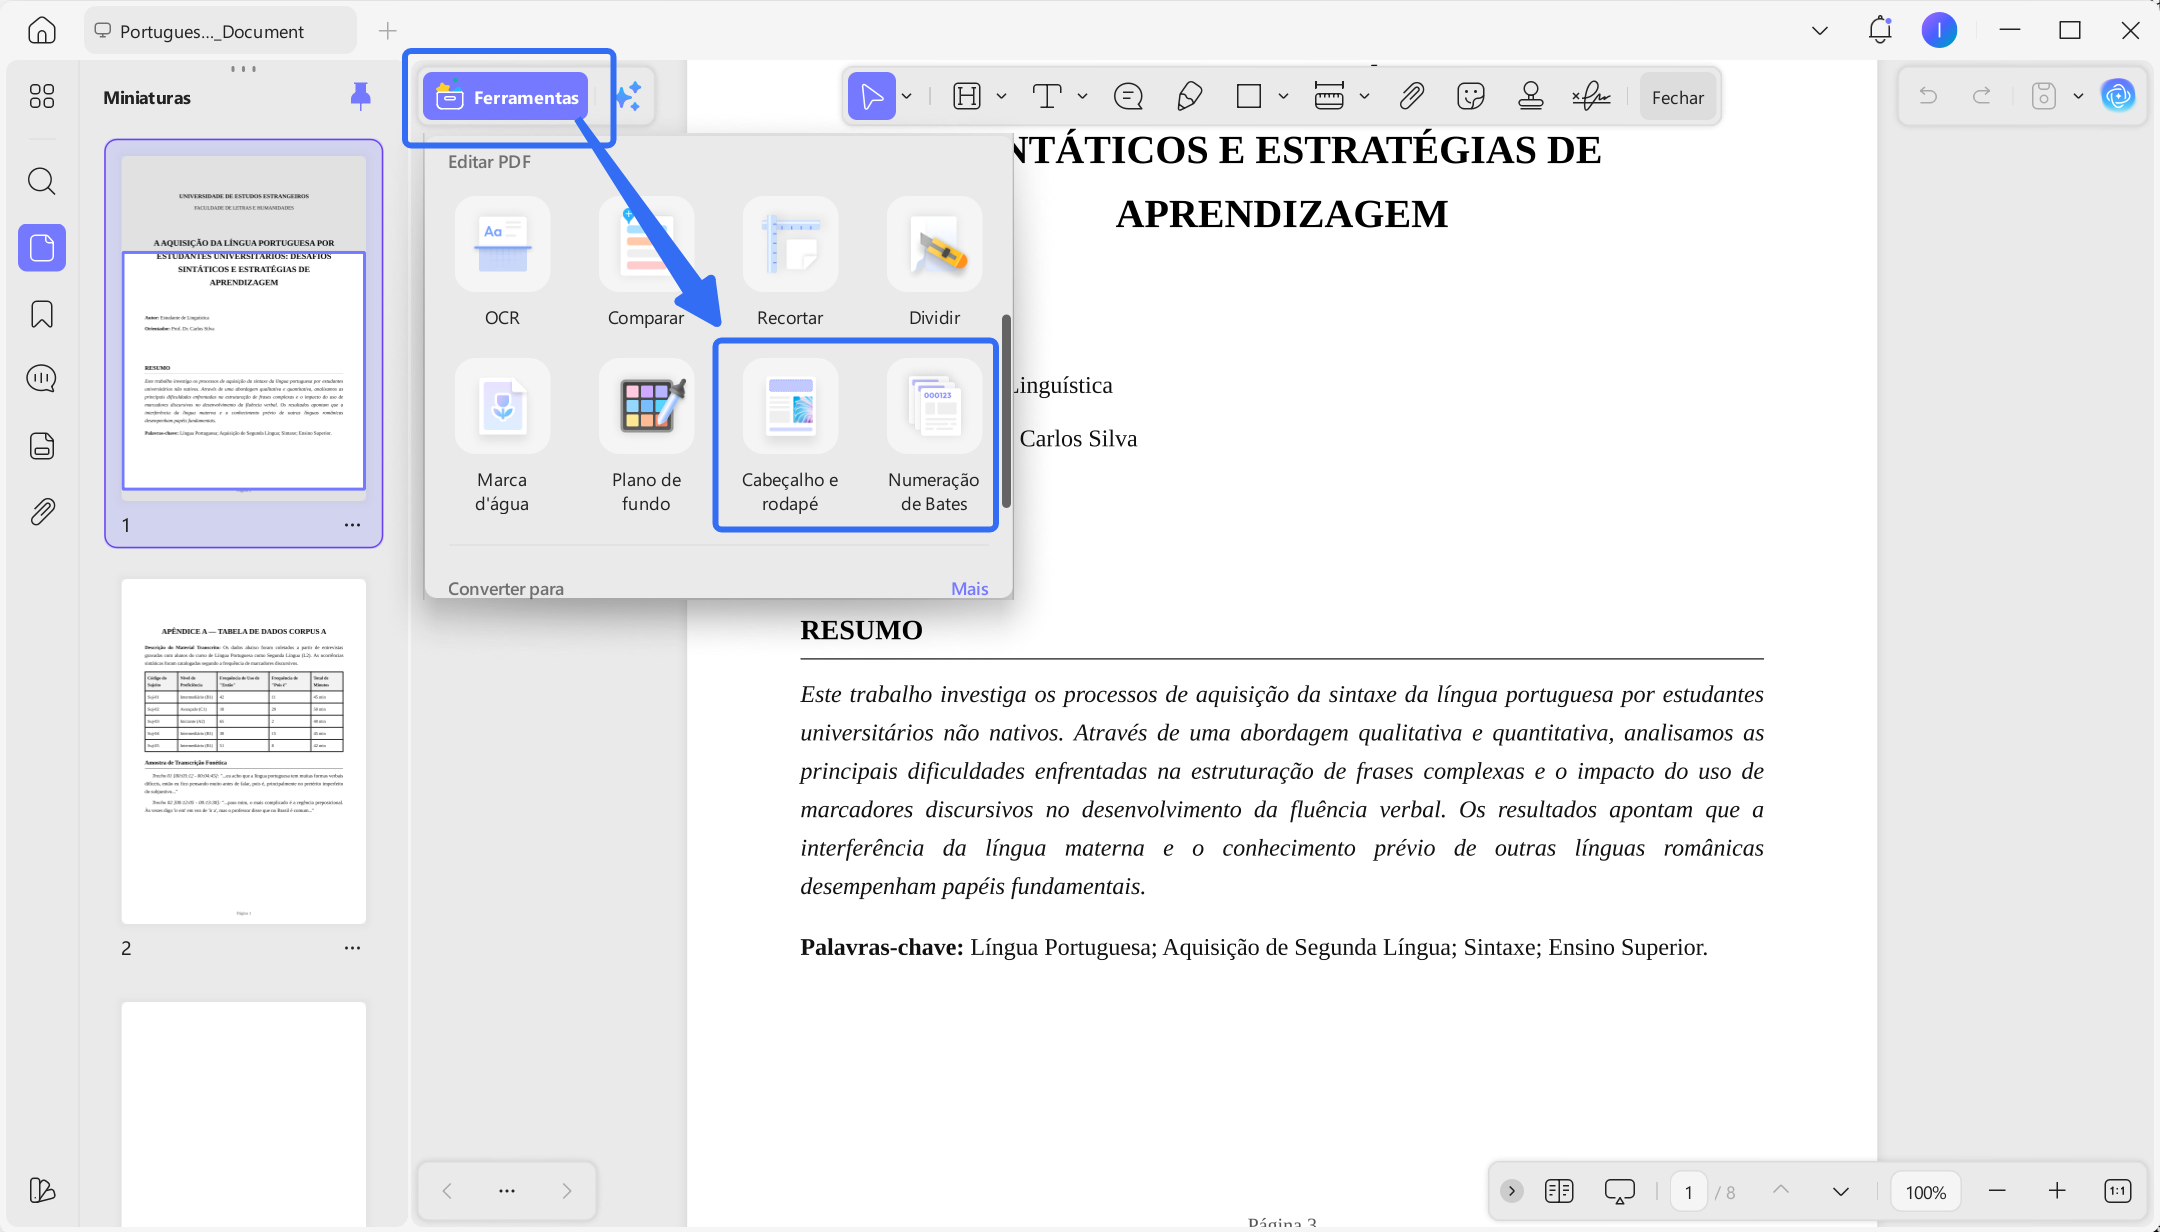The image size is (2160, 1232).
Task: Choose the OCR tool
Action: [502, 262]
